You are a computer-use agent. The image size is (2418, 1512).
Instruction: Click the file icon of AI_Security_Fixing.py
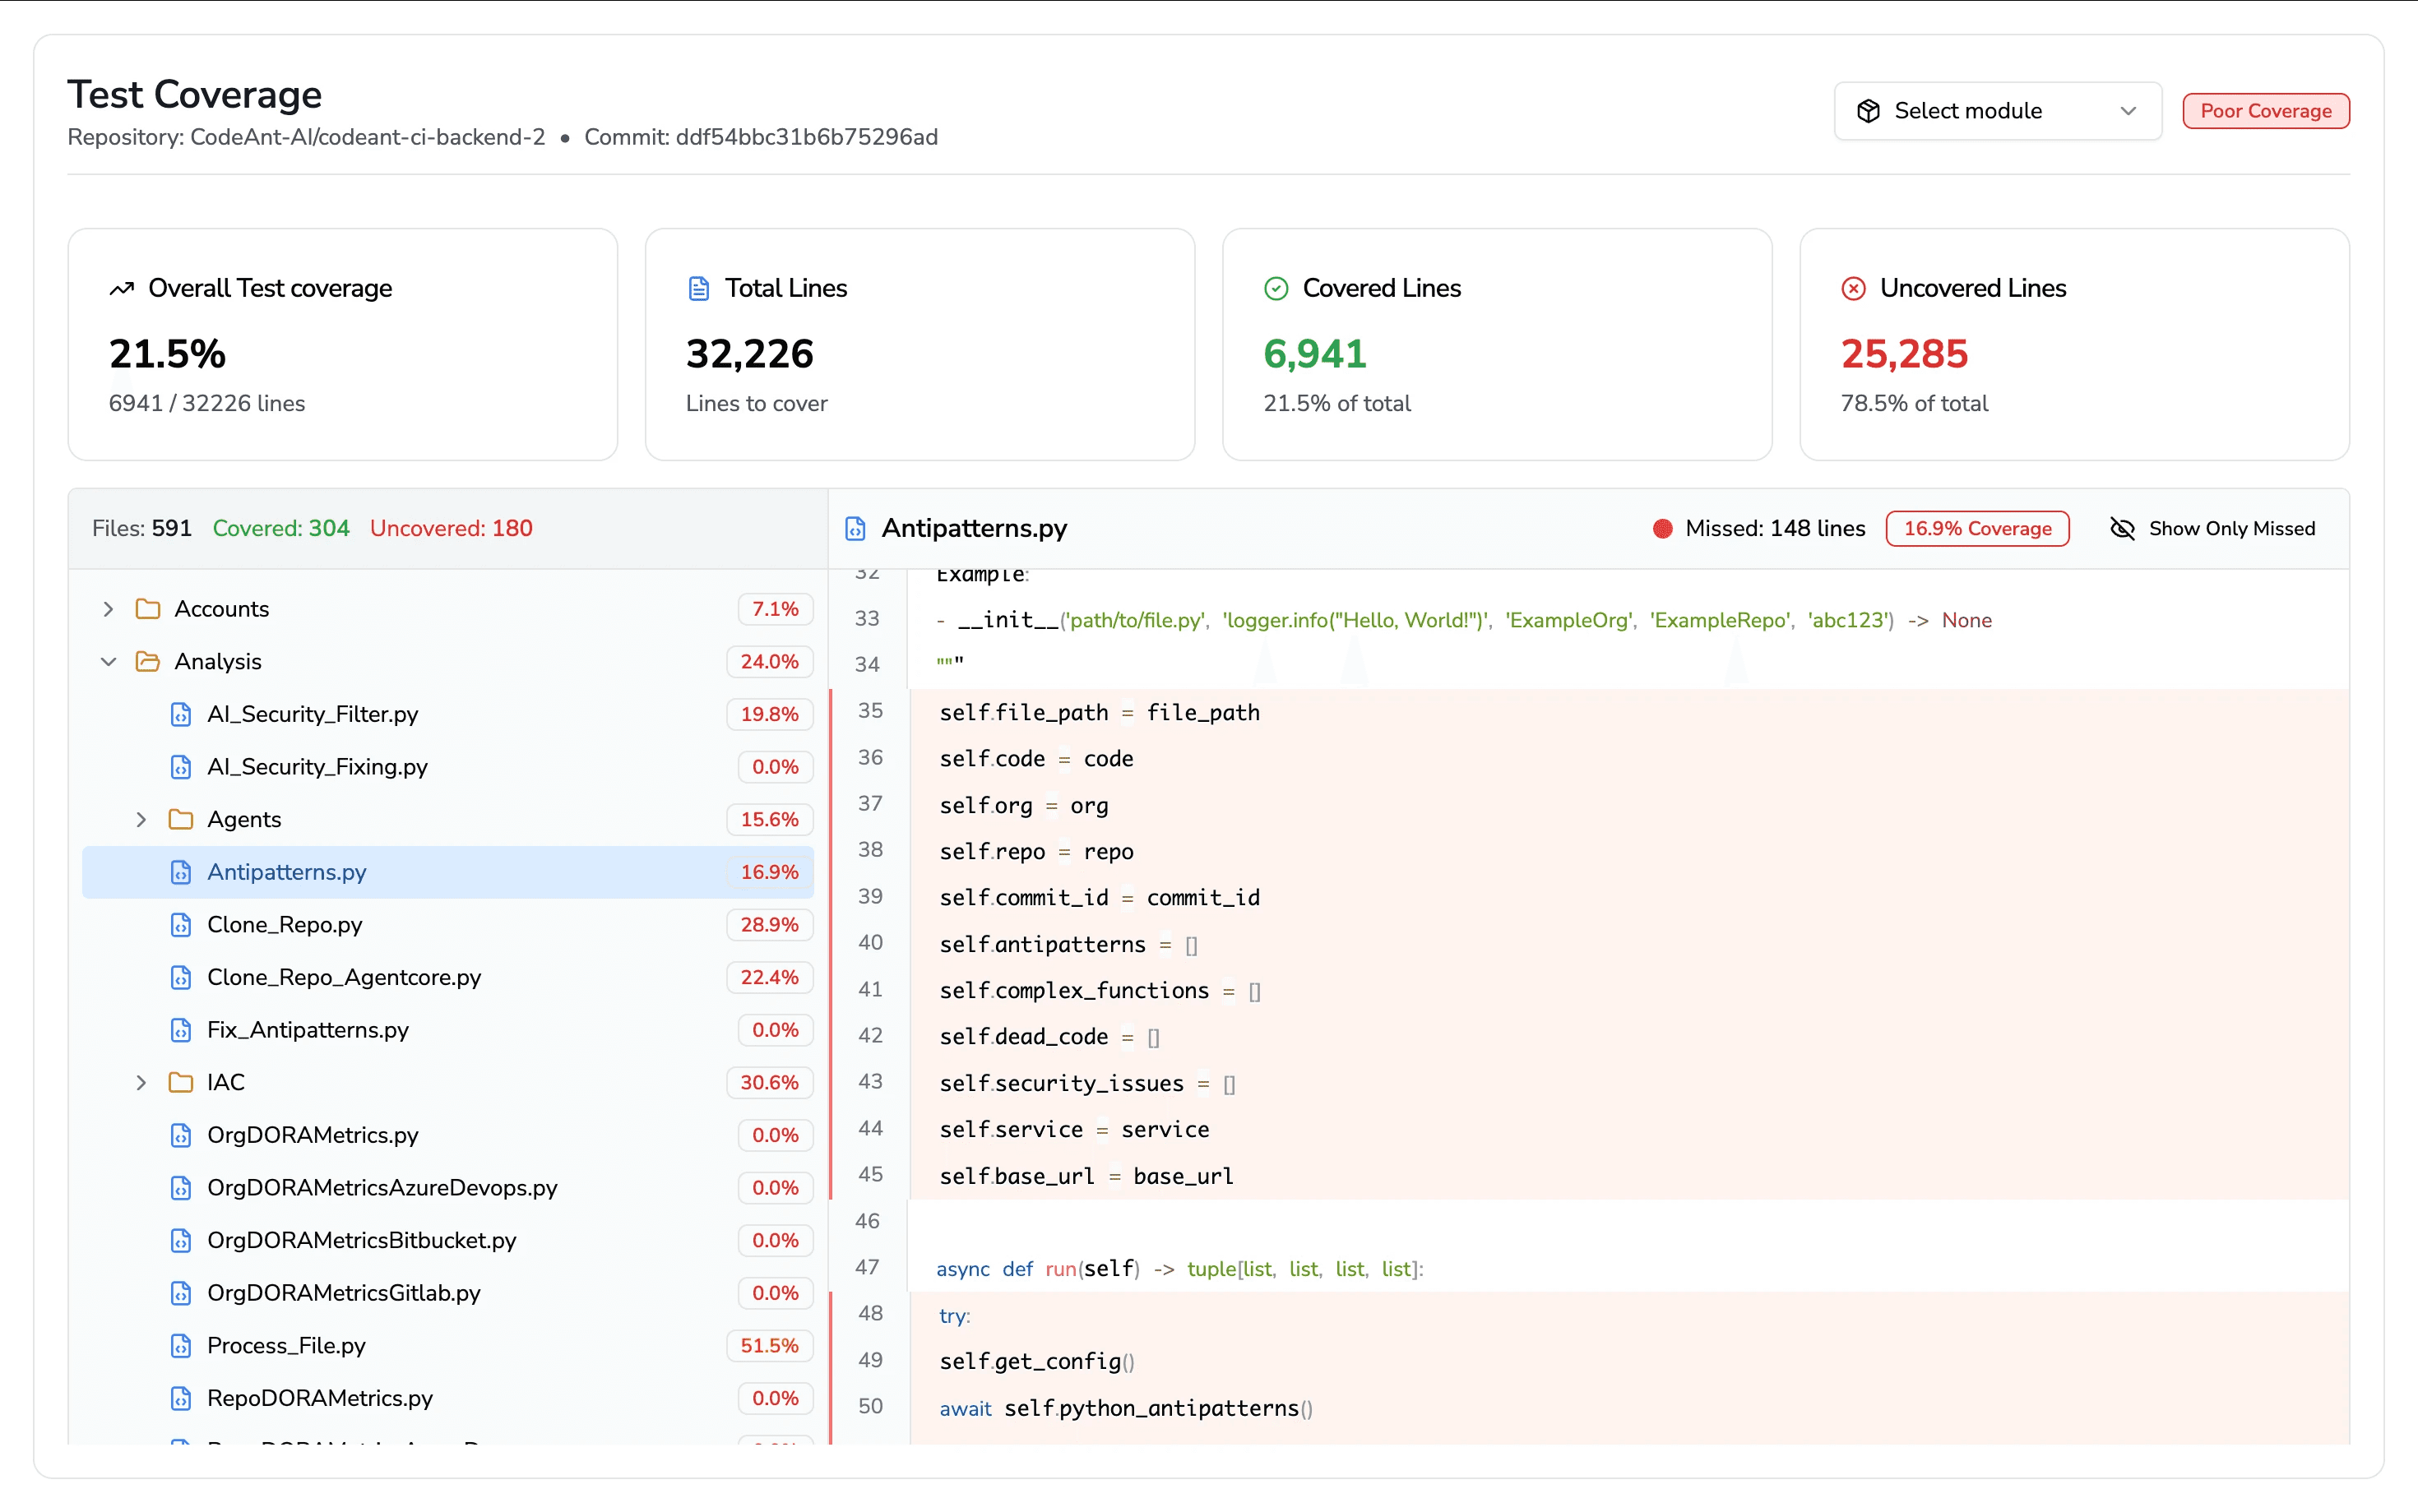tap(181, 767)
